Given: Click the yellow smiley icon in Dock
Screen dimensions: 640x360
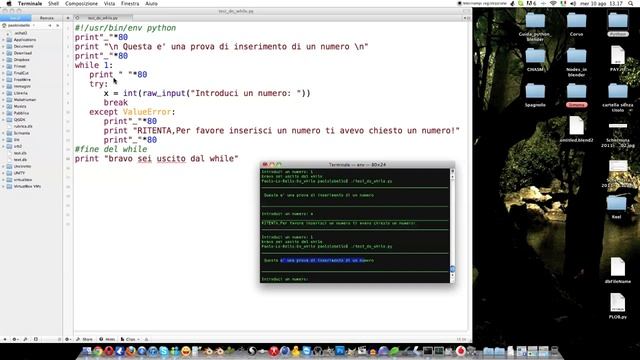Looking at the screenshot, I should (186, 351).
